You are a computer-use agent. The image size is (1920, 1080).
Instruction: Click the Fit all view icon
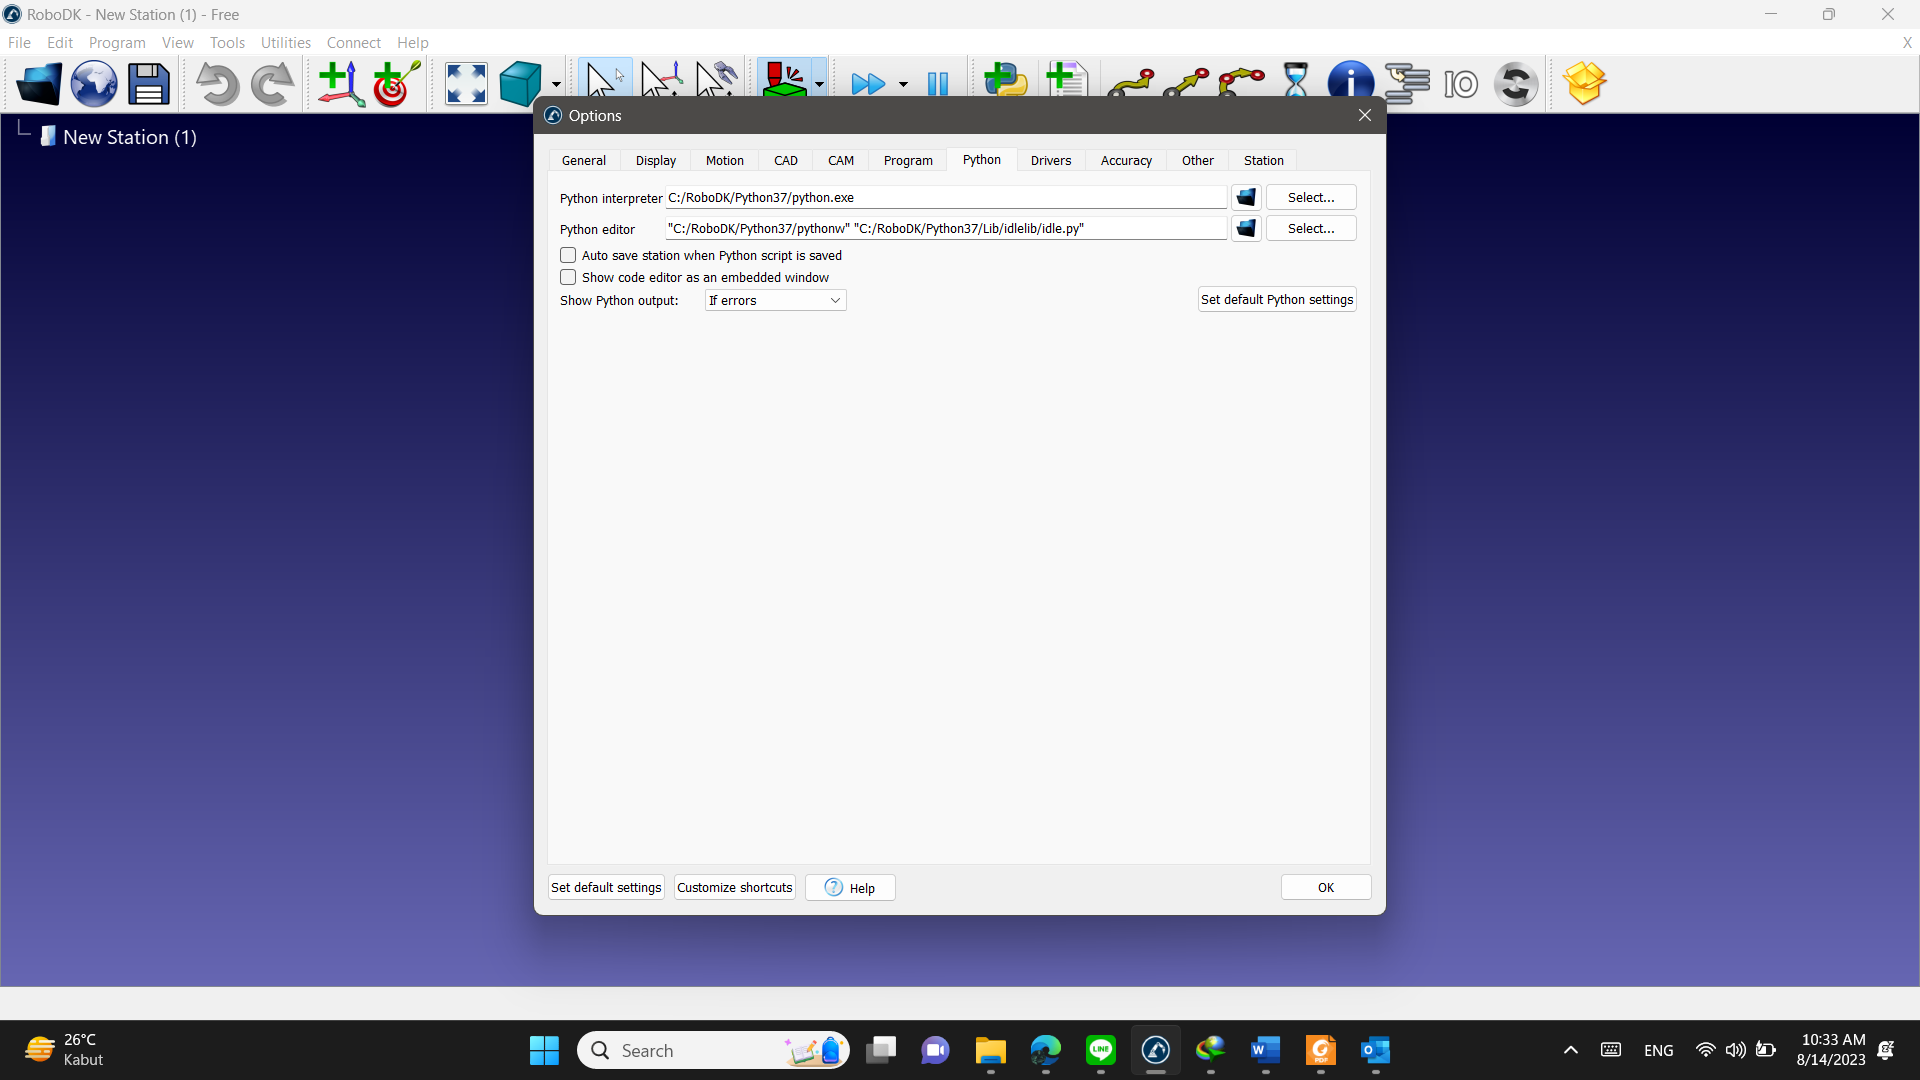tap(466, 84)
